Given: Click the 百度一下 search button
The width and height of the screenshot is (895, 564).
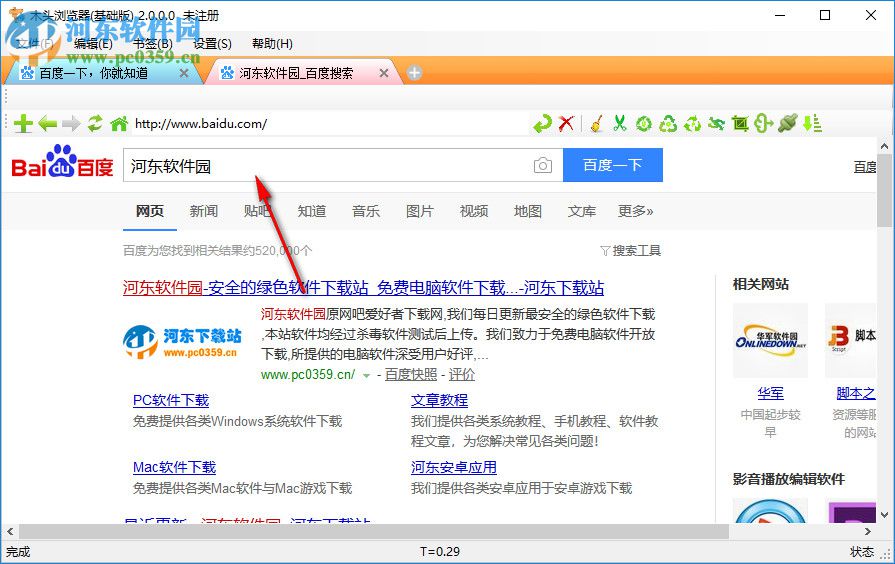Looking at the screenshot, I should coord(612,165).
